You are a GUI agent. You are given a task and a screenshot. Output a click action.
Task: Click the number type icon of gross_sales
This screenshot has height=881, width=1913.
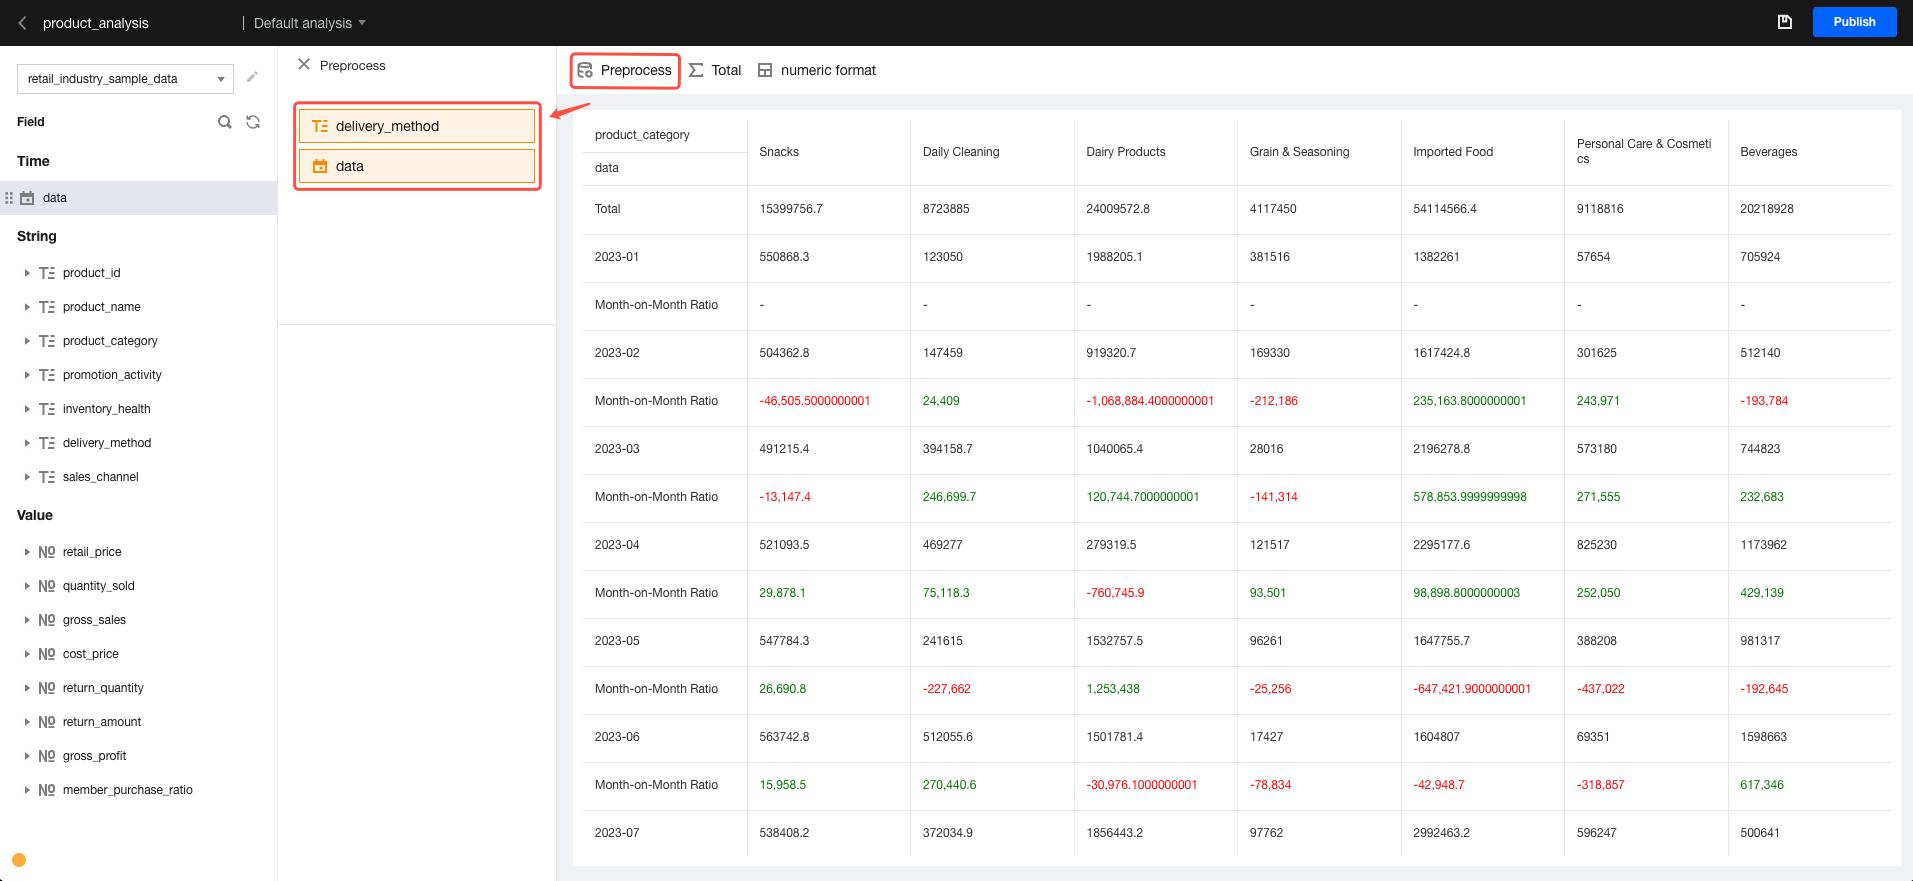pos(47,620)
